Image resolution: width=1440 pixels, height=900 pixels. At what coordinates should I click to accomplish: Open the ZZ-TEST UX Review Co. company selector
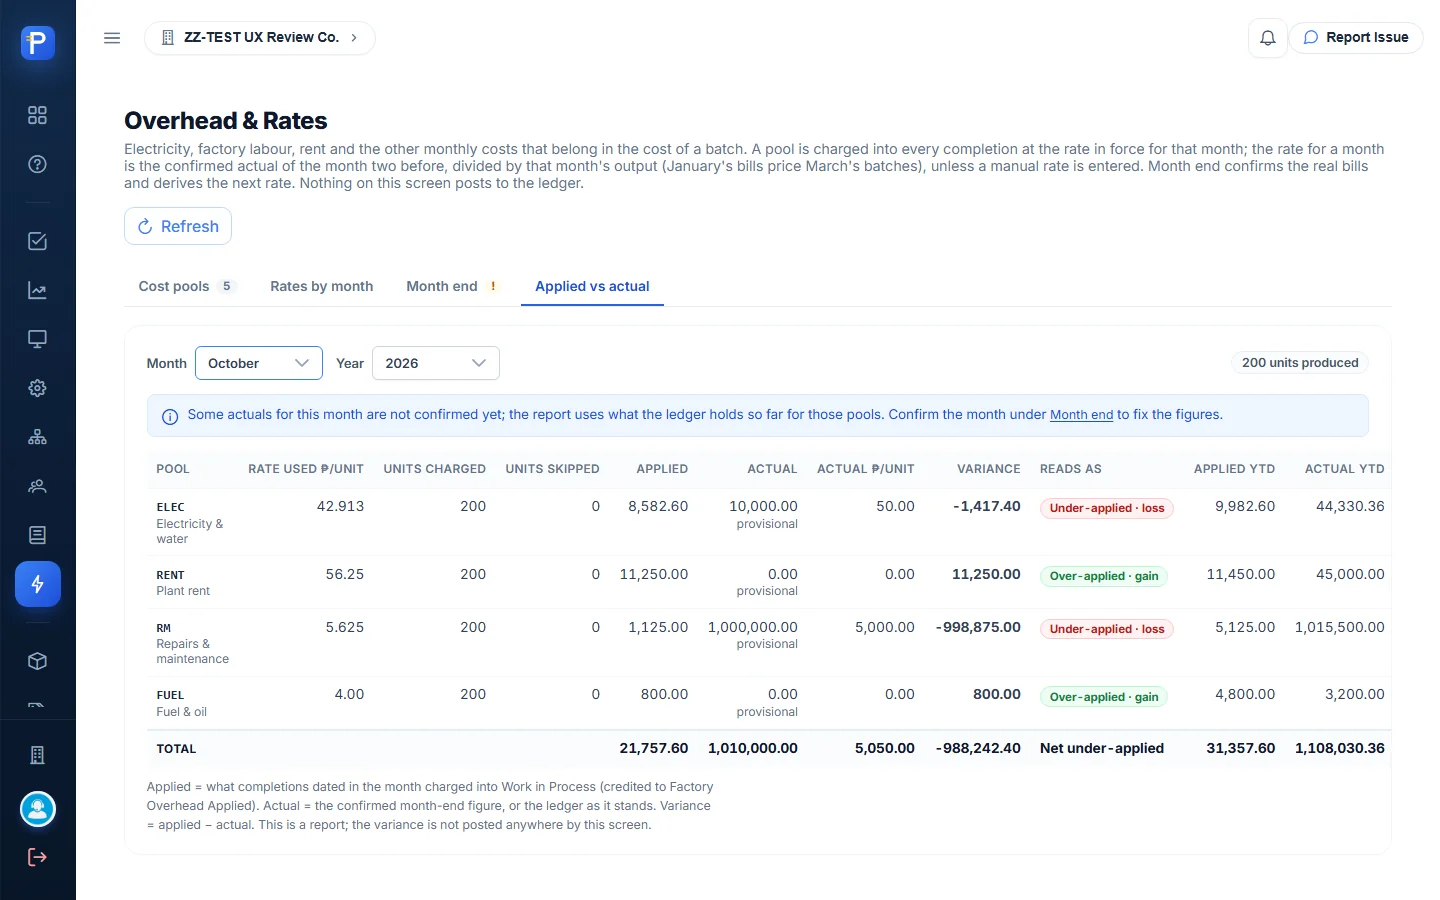(x=260, y=38)
